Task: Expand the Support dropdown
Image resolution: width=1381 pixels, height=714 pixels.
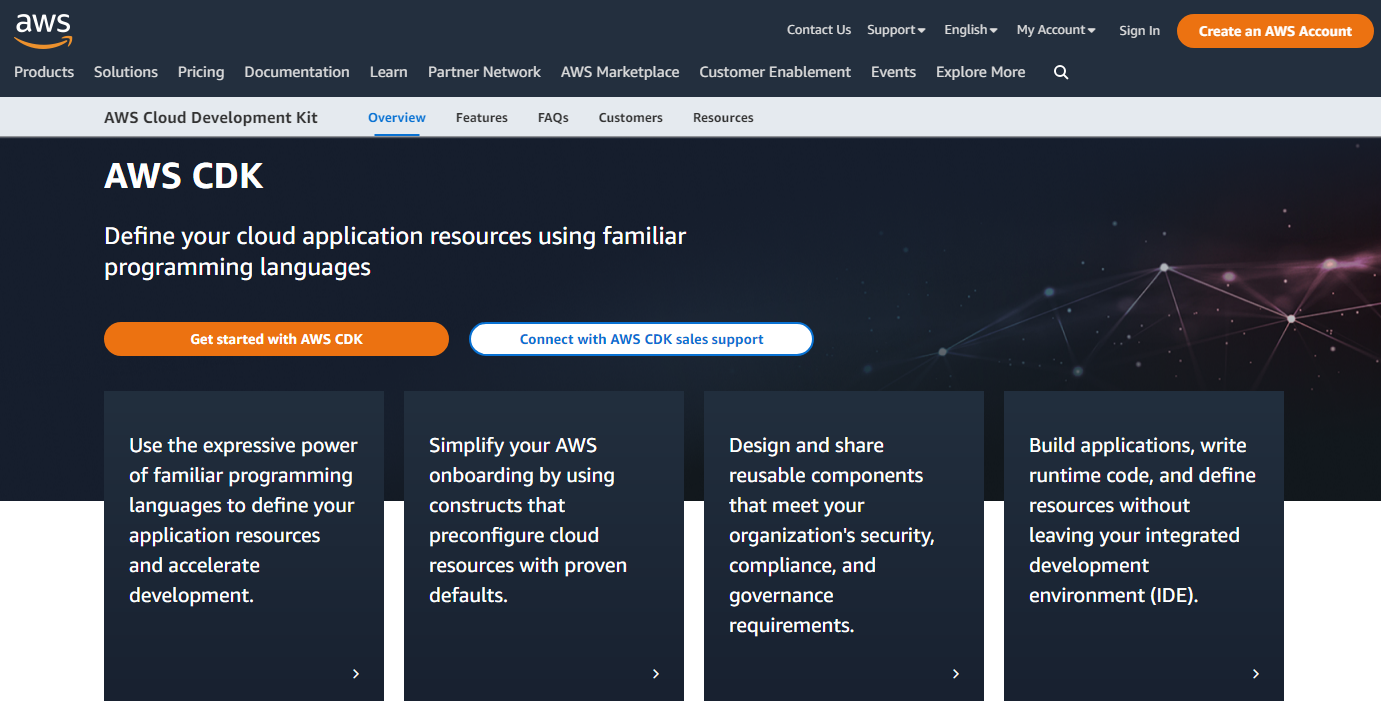Action: [x=894, y=30]
